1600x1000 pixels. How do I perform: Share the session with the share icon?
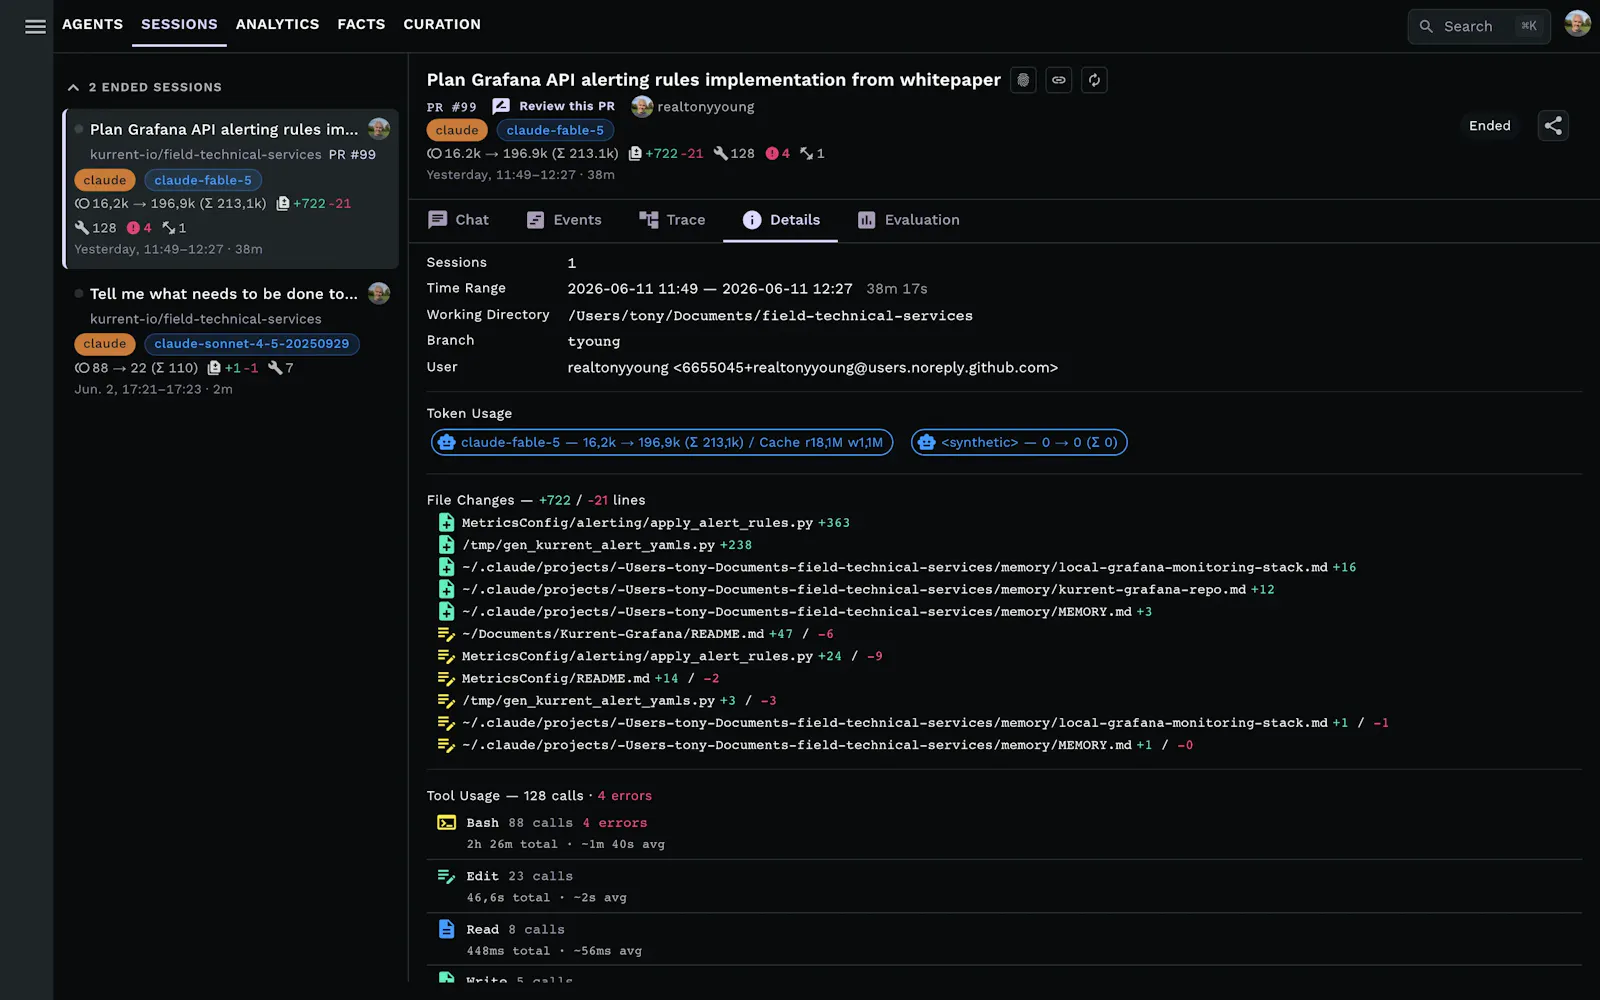coord(1553,125)
